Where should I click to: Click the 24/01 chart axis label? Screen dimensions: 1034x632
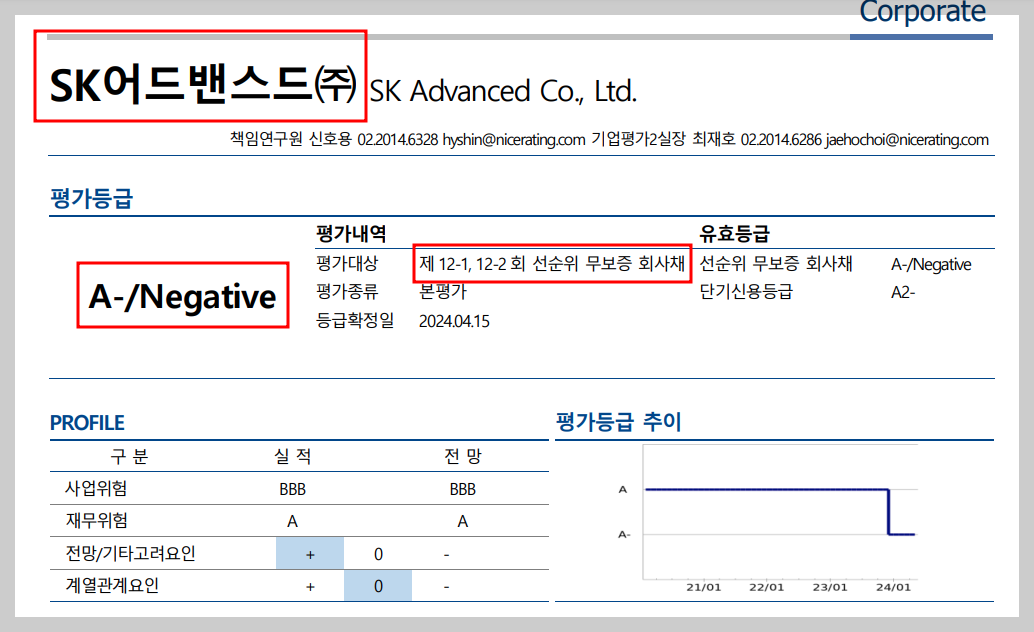tap(893, 587)
